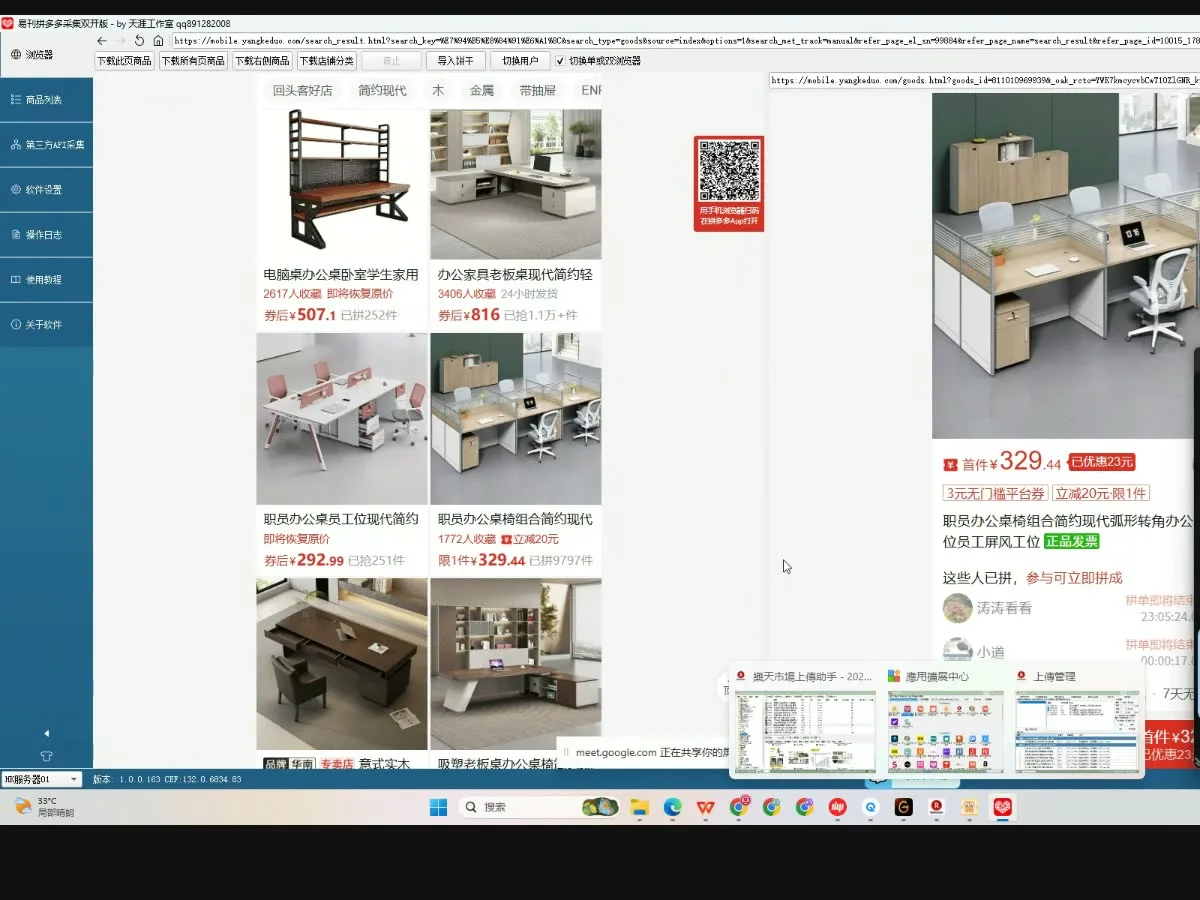Click the 正品发票 green badge
This screenshot has height=900, width=1200.
(1072, 541)
